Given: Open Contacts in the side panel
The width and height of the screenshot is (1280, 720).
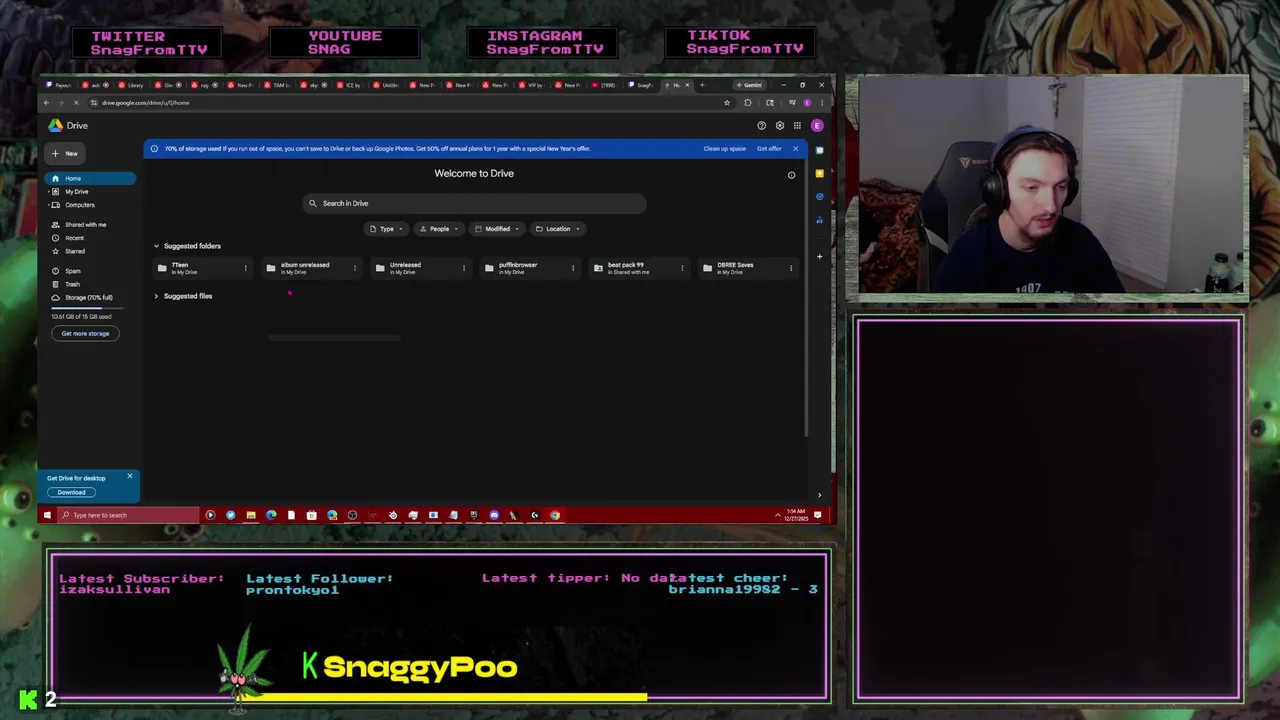Looking at the screenshot, I should tap(819, 219).
